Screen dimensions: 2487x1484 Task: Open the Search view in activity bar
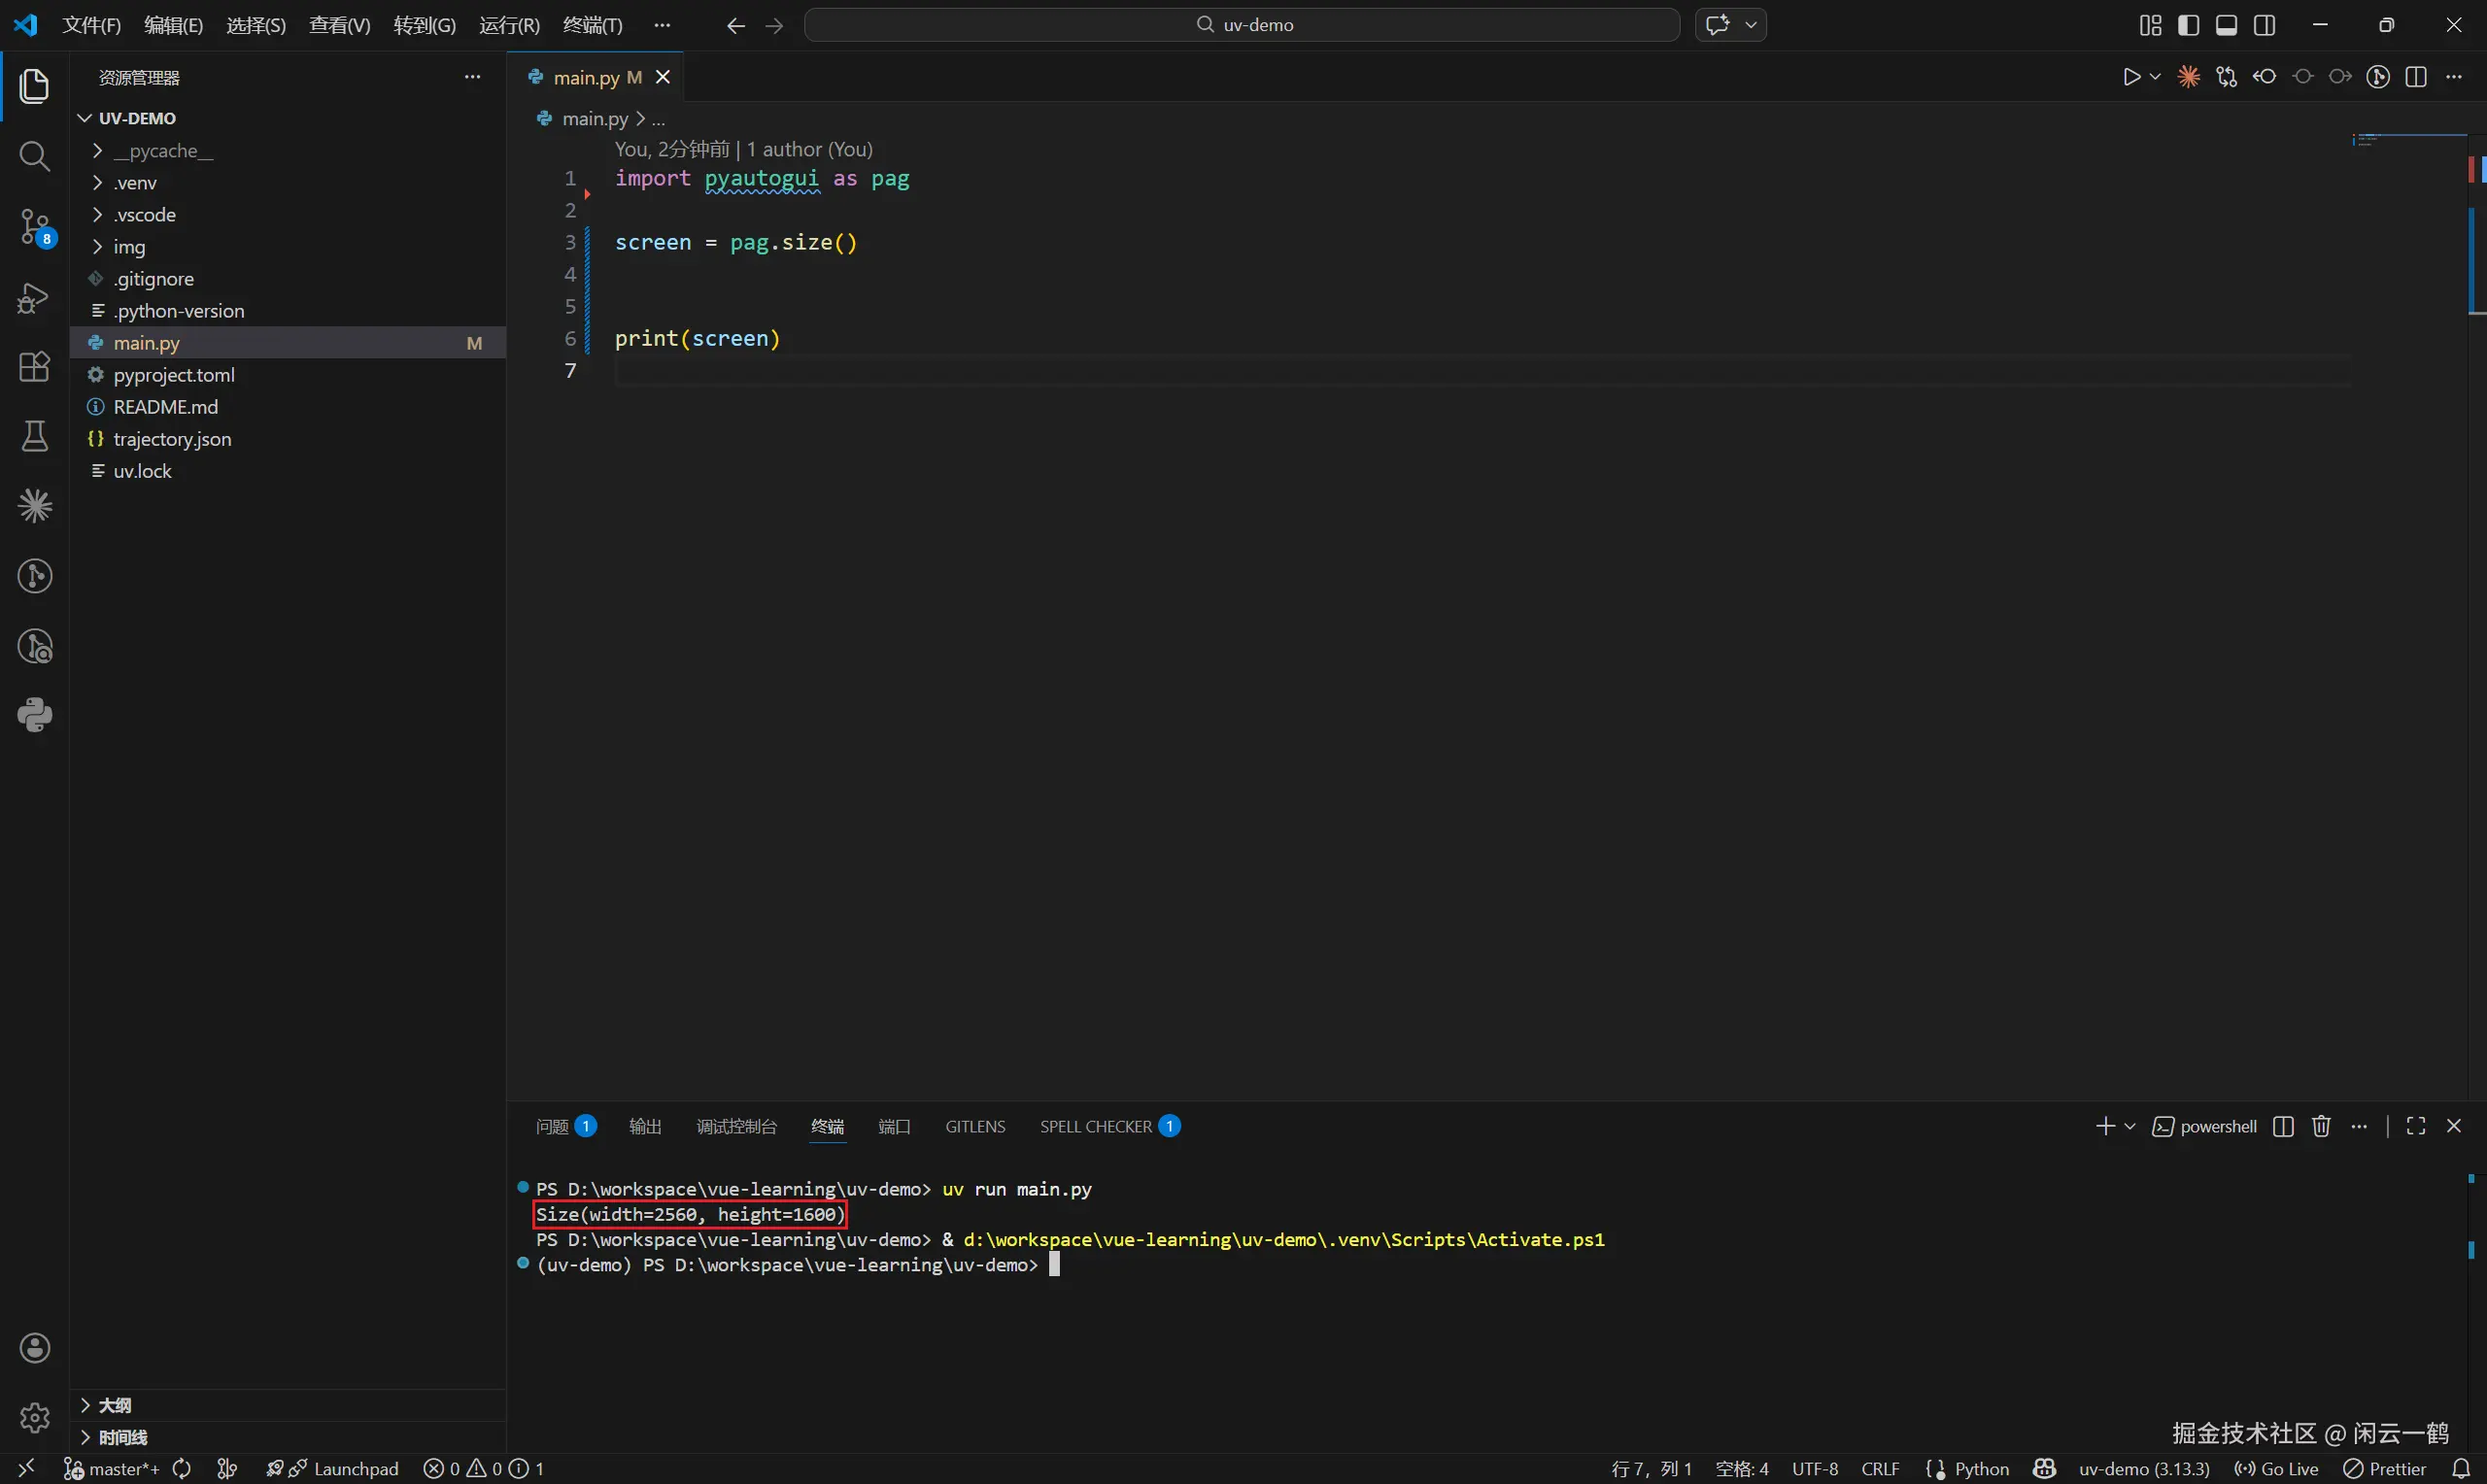[x=34, y=156]
